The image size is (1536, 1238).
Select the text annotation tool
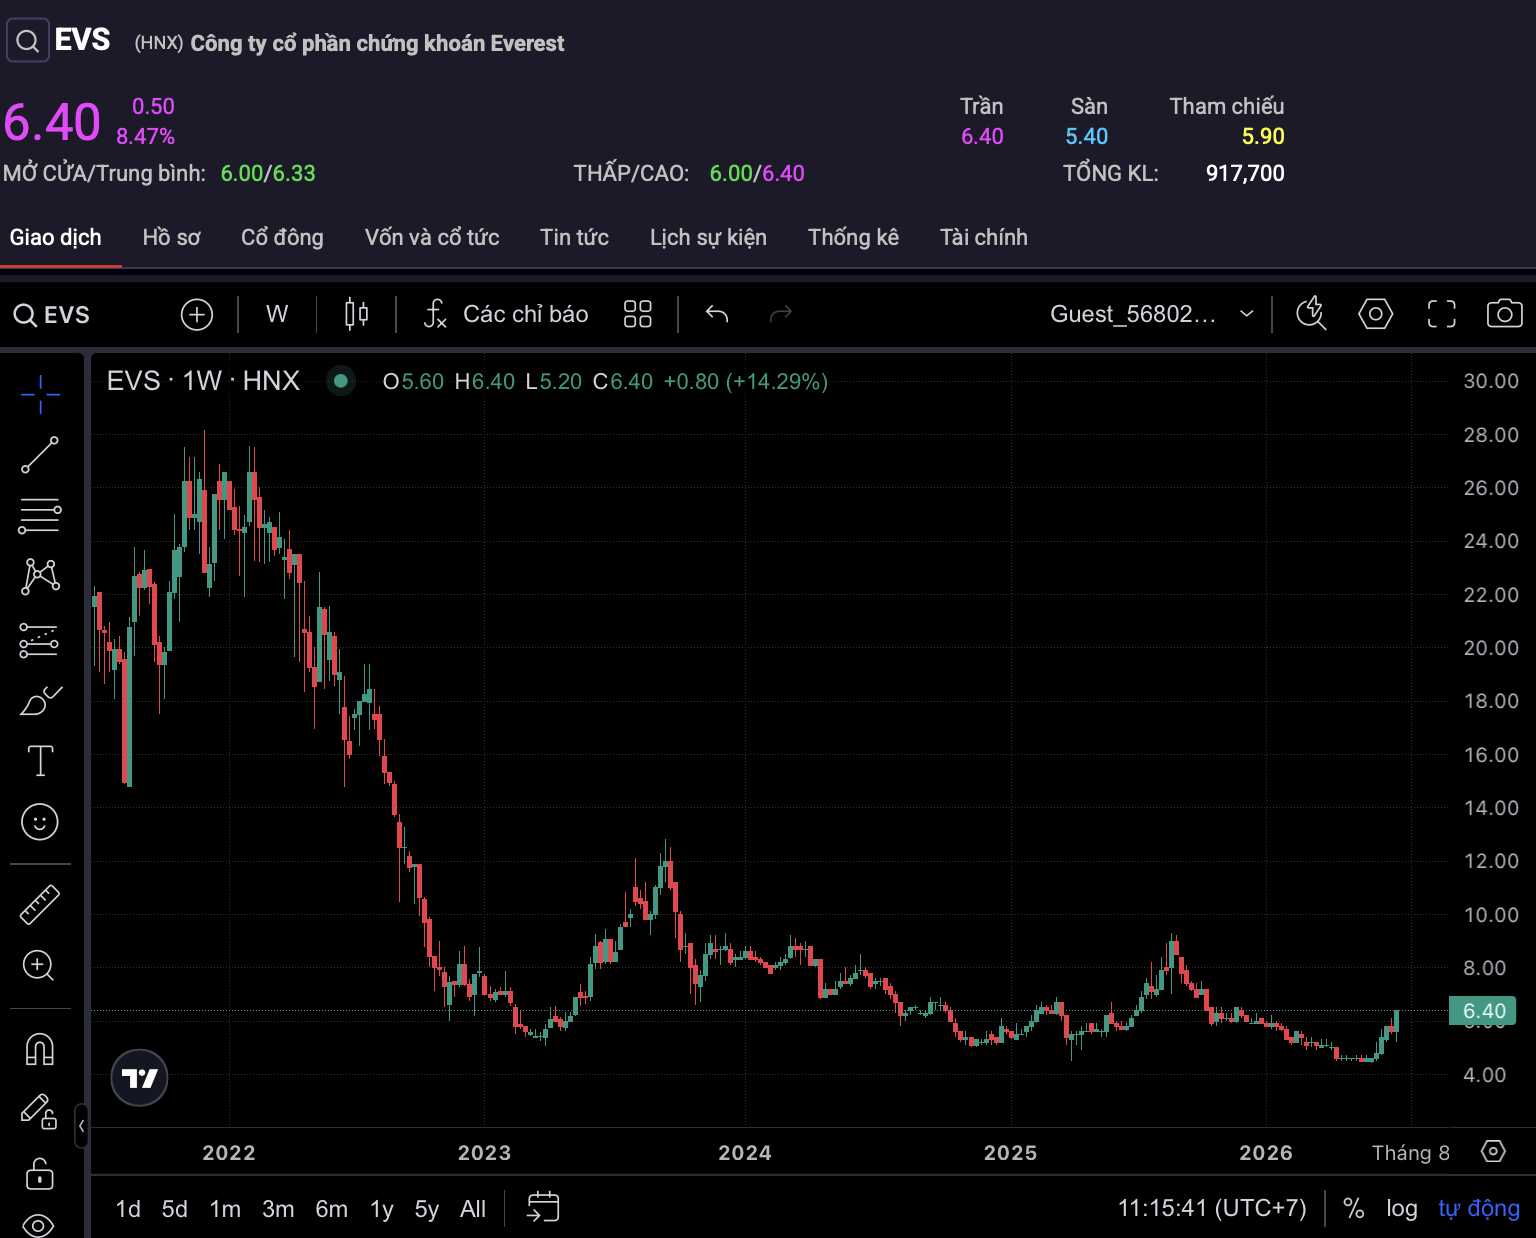40,761
